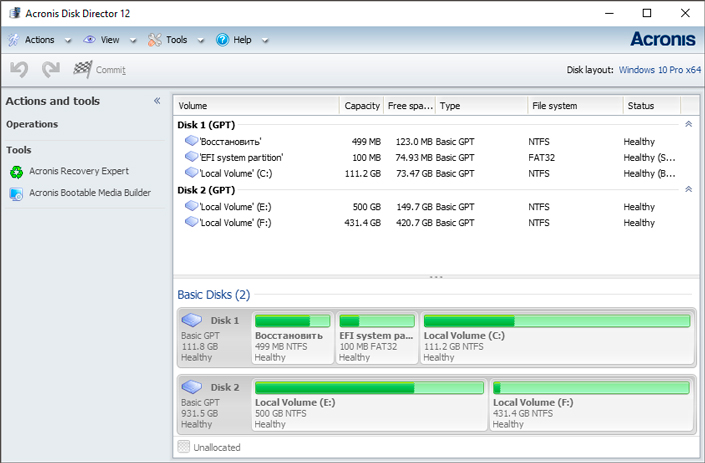Screen dimensions: 705x463
Task: Sort by the Free space column header
Action: (410, 106)
